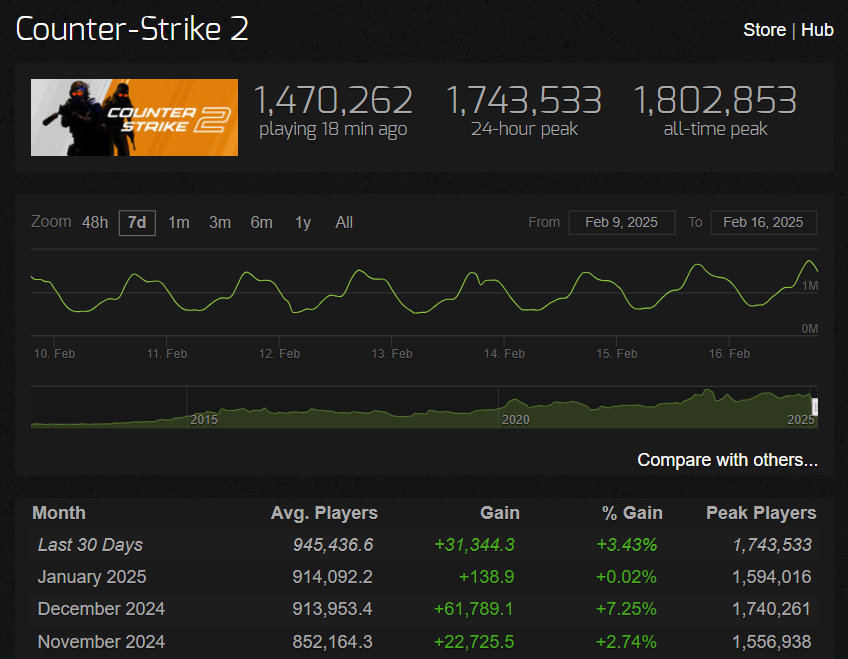Viewport: 848px width, 659px height.
Task: Click average players value 852,164.3
Action: click(332, 642)
